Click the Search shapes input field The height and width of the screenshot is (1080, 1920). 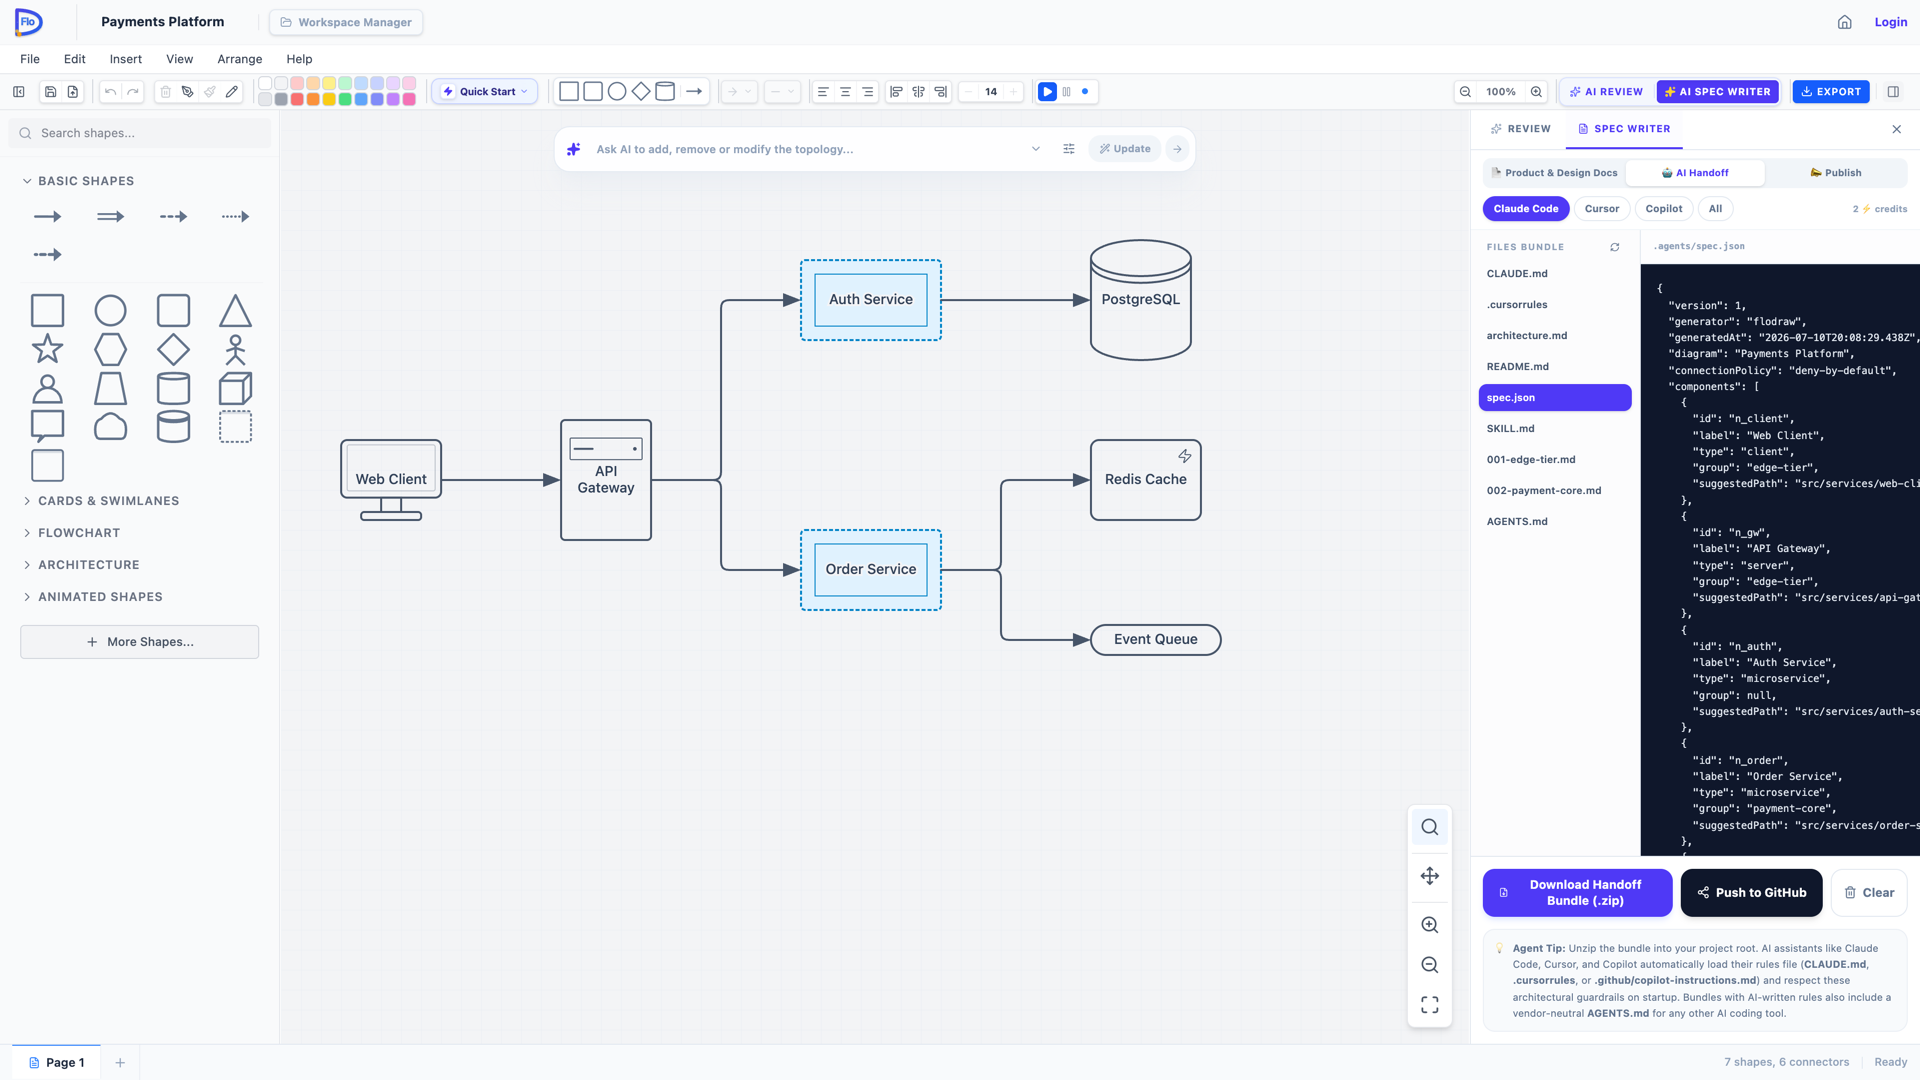140,133
